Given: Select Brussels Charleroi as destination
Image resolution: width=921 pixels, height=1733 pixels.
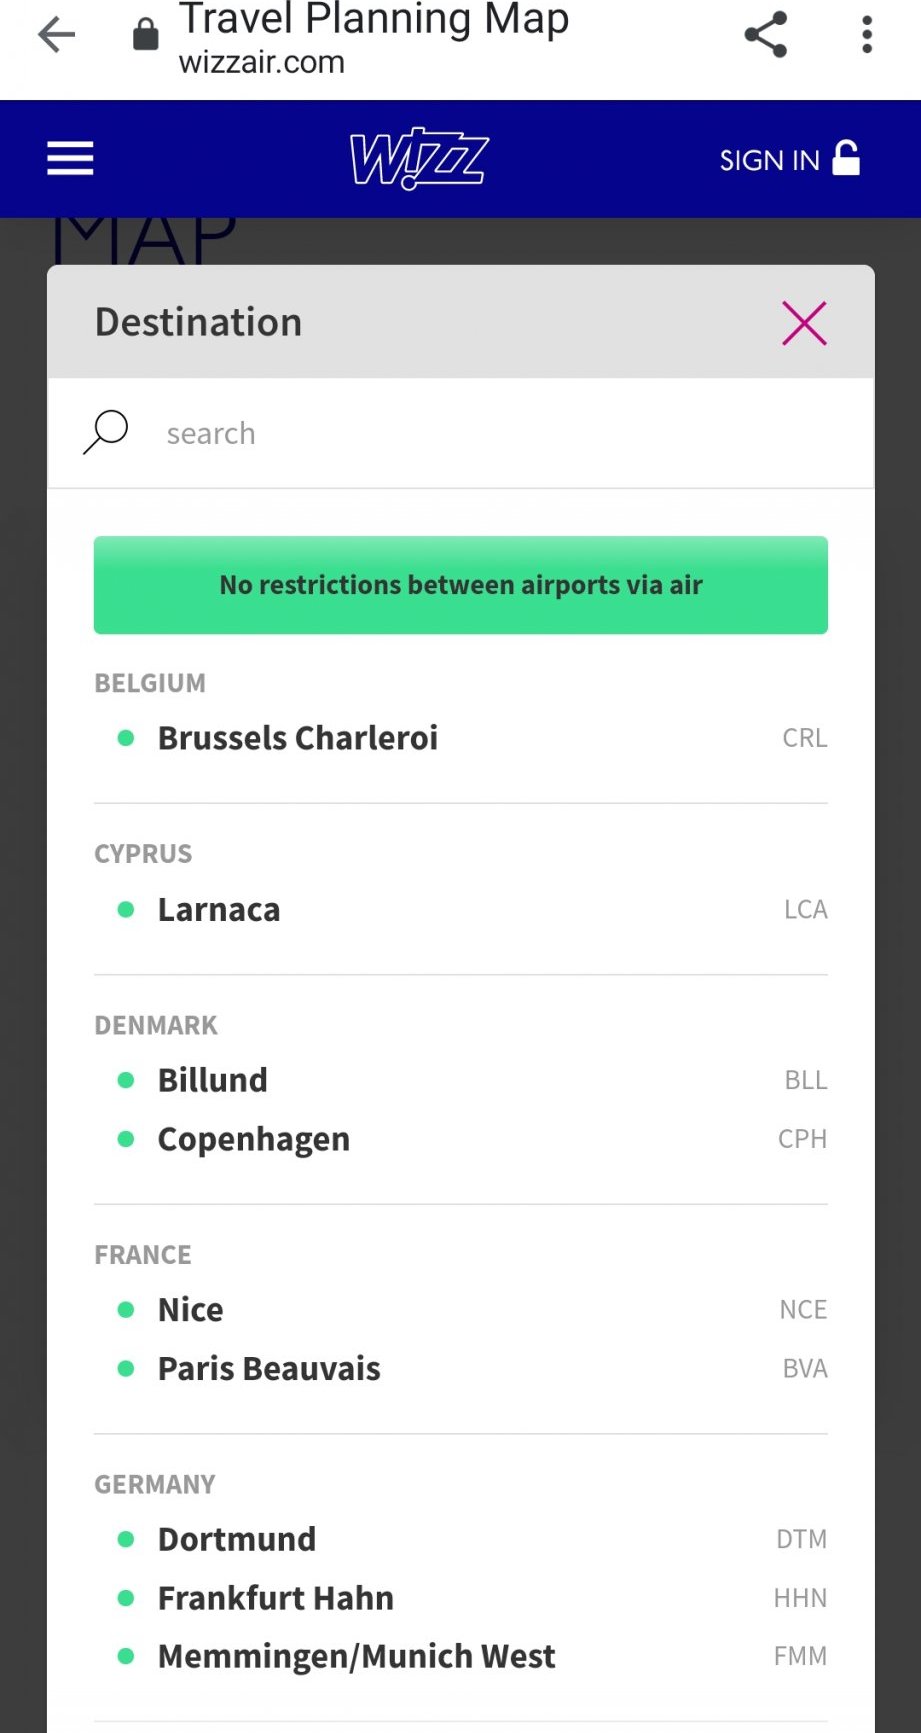Looking at the screenshot, I should pyautogui.click(x=298, y=738).
